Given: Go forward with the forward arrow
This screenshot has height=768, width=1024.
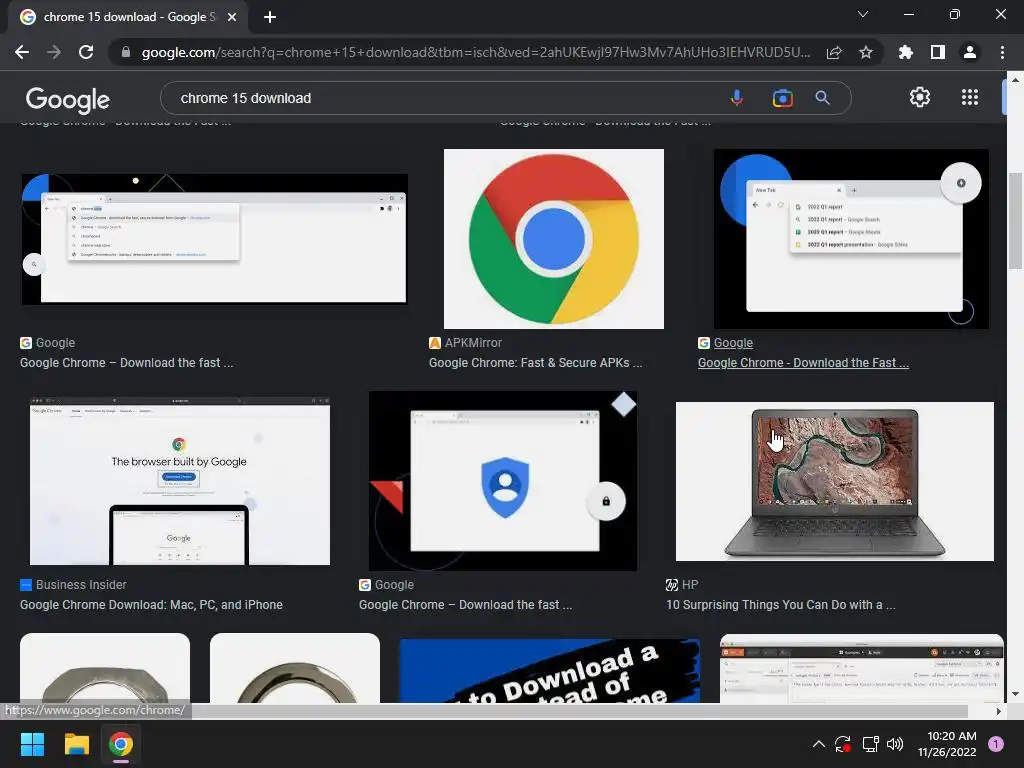Looking at the screenshot, I should click(54, 52).
